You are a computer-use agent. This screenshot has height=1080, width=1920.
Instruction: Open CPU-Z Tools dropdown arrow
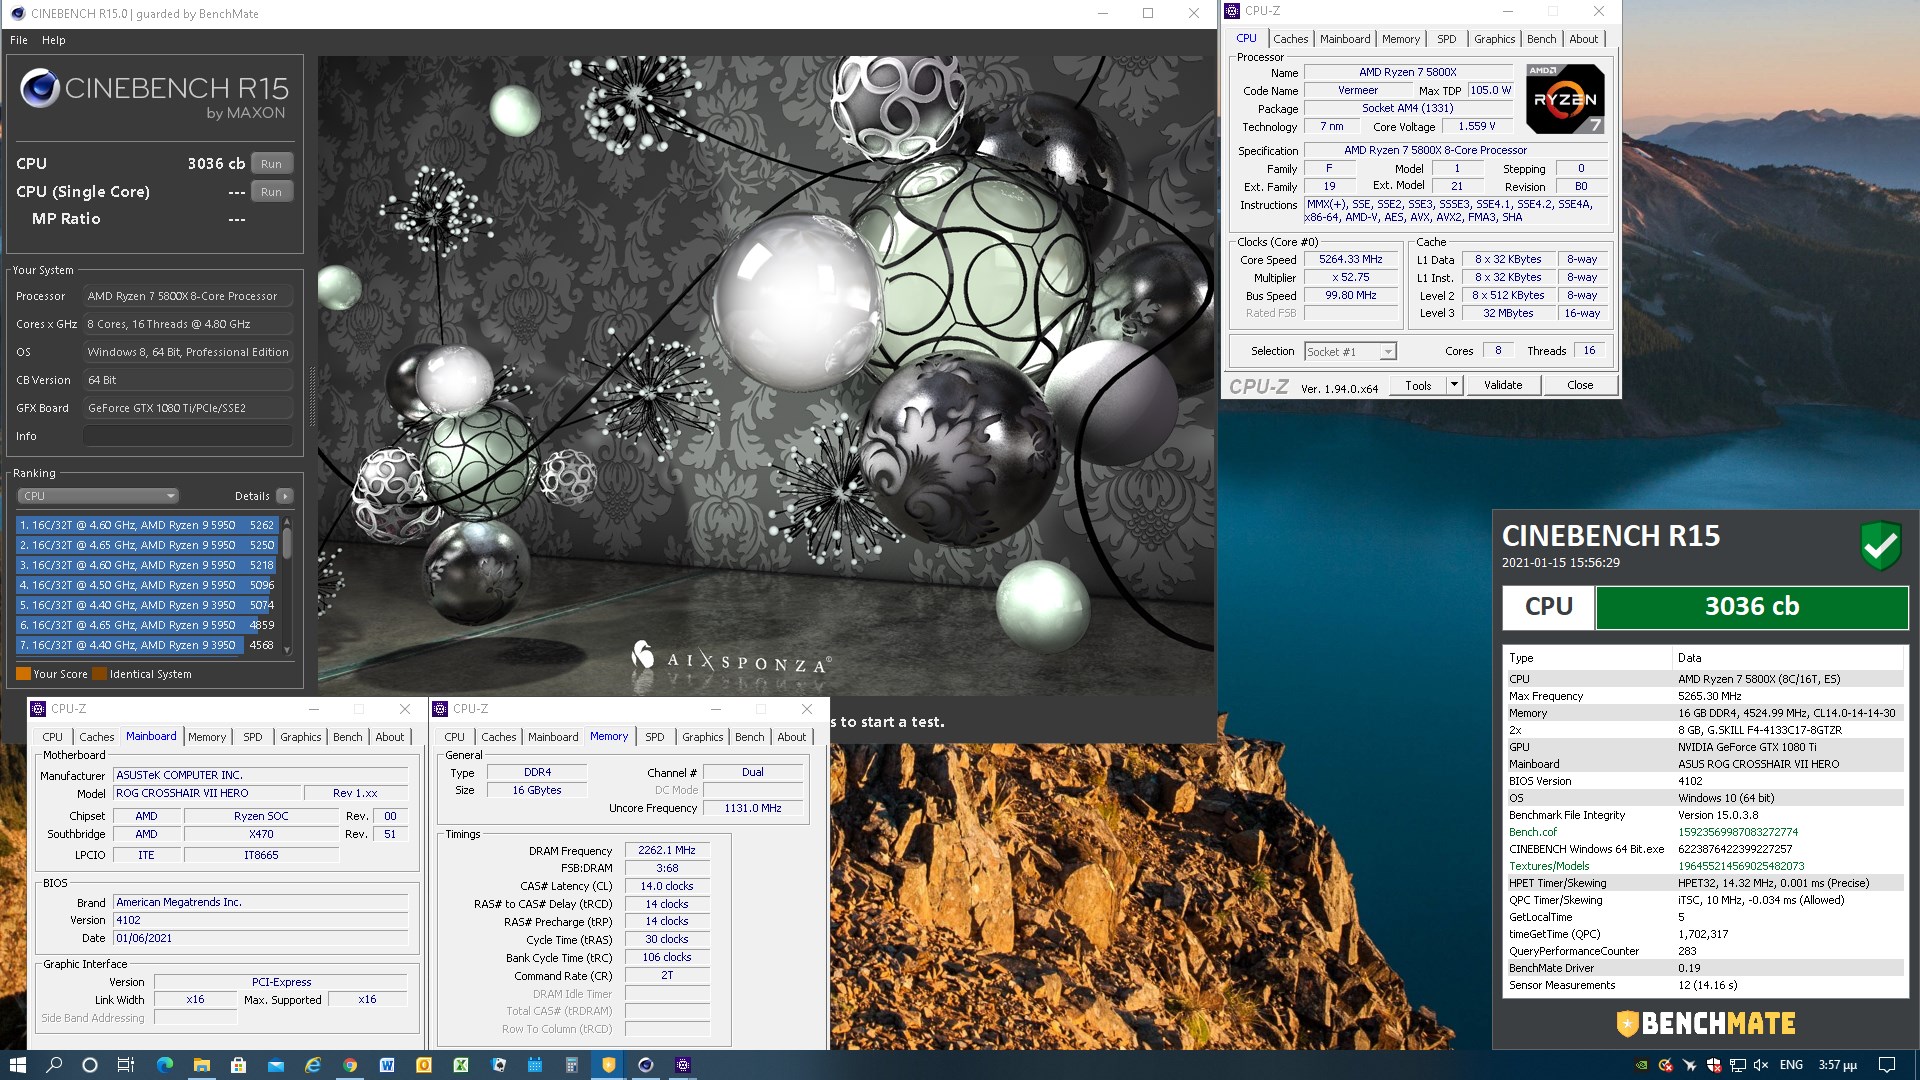click(1454, 385)
